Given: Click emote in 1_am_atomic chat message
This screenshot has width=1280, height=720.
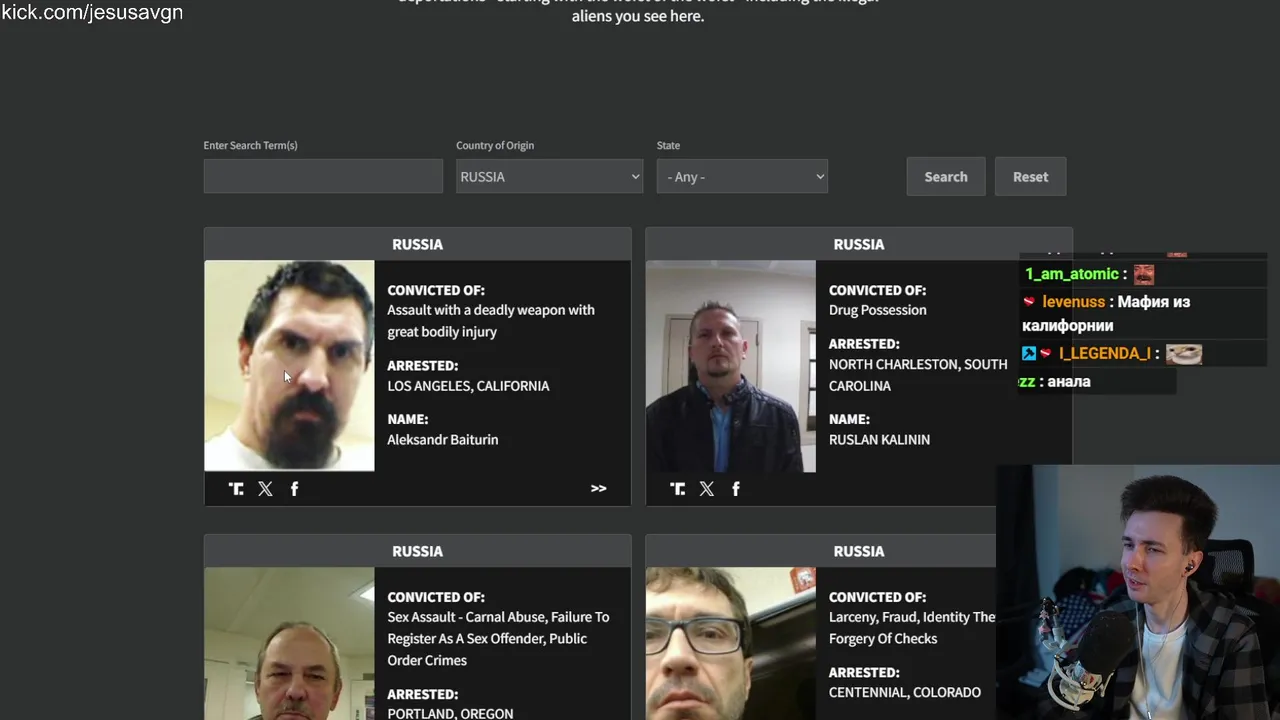Looking at the screenshot, I should click(1144, 274).
